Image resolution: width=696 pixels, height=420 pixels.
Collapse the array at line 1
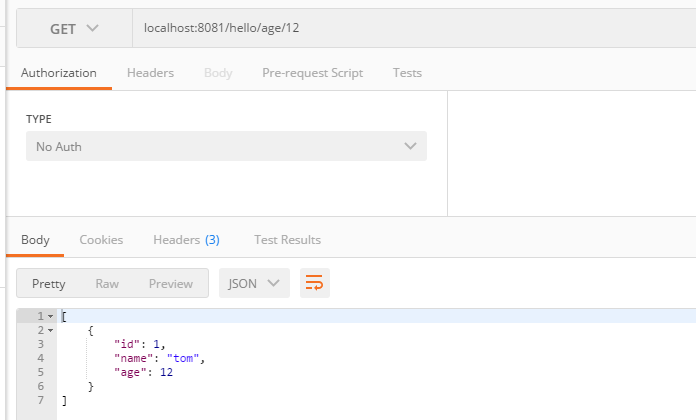[x=51, y=317]
